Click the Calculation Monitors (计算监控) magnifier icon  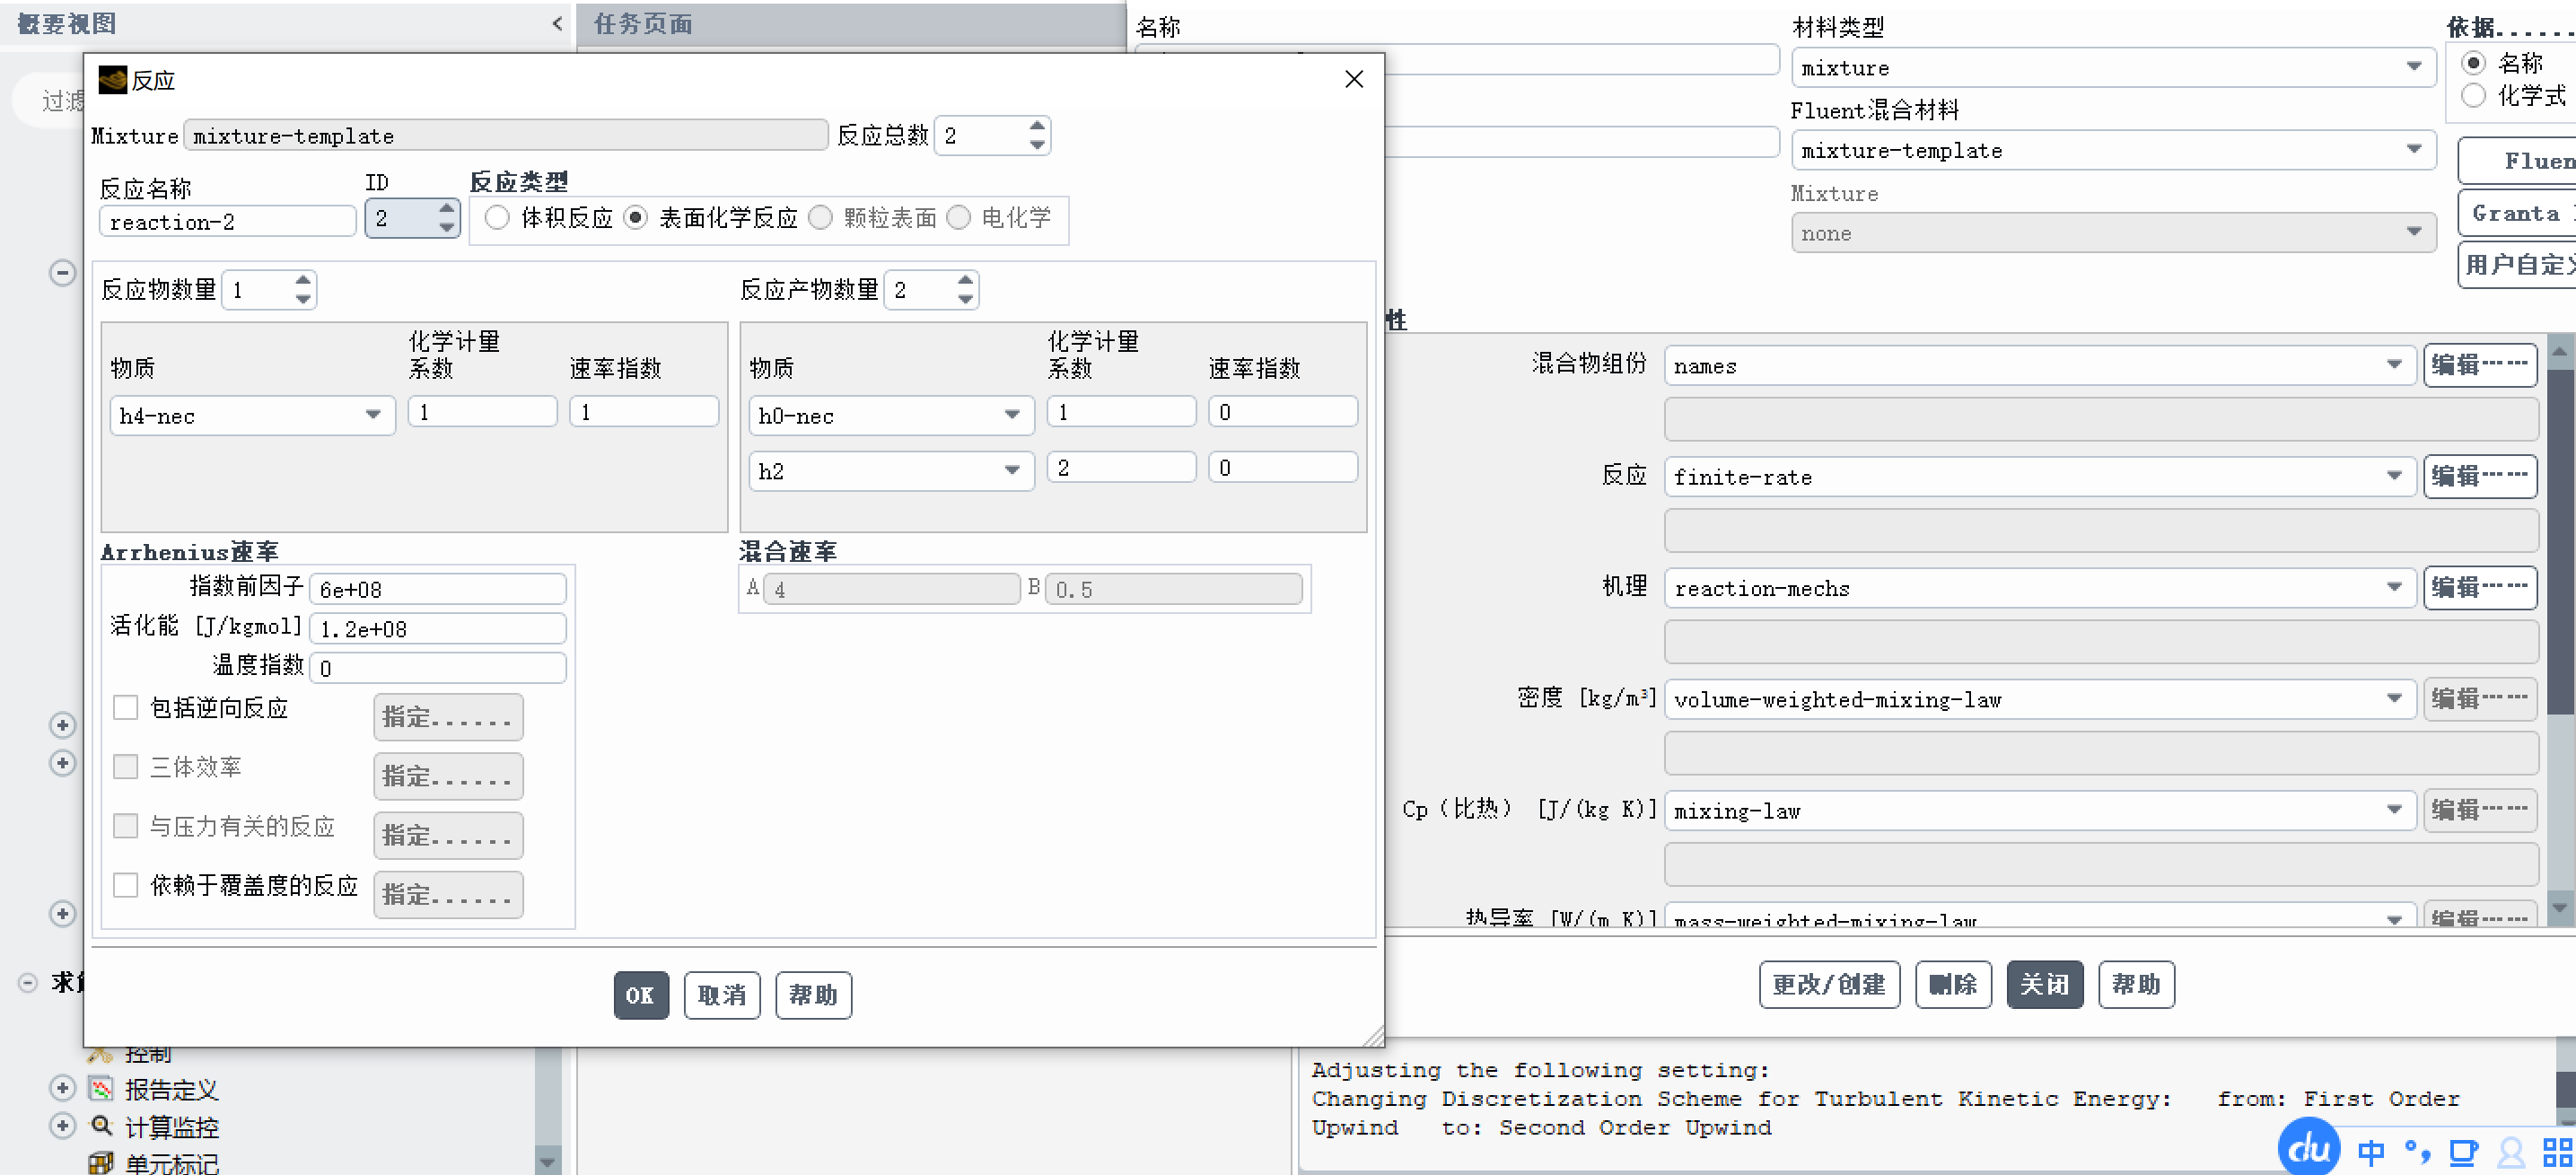click(x=101, y=1126)
